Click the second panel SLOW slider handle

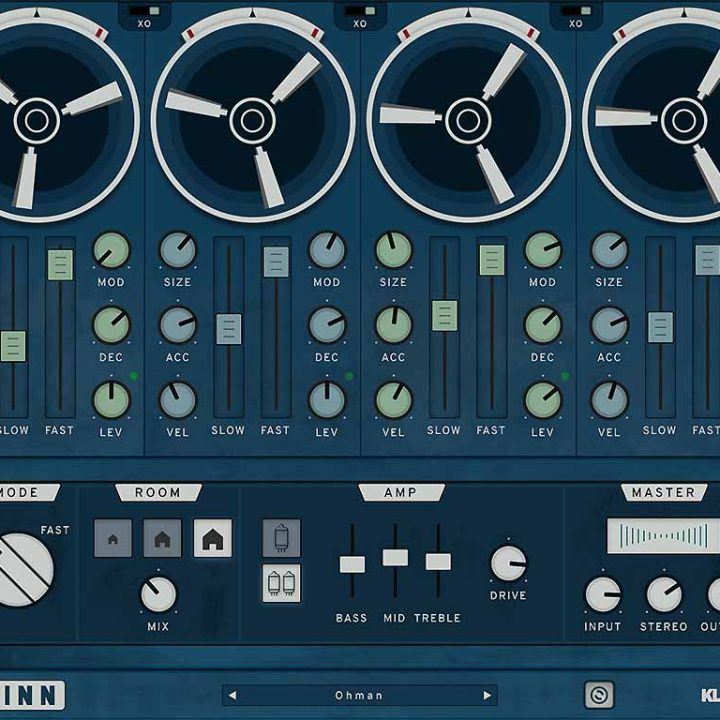[x=229, y=329]
